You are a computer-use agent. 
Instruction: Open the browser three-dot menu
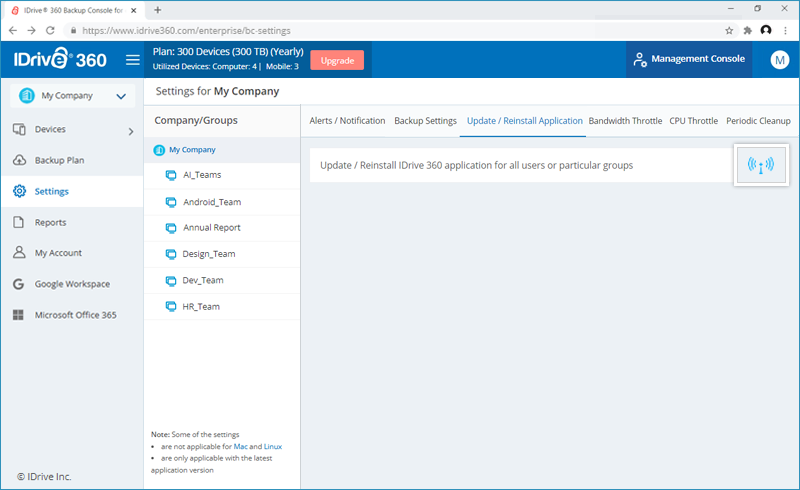pos(785,31)
